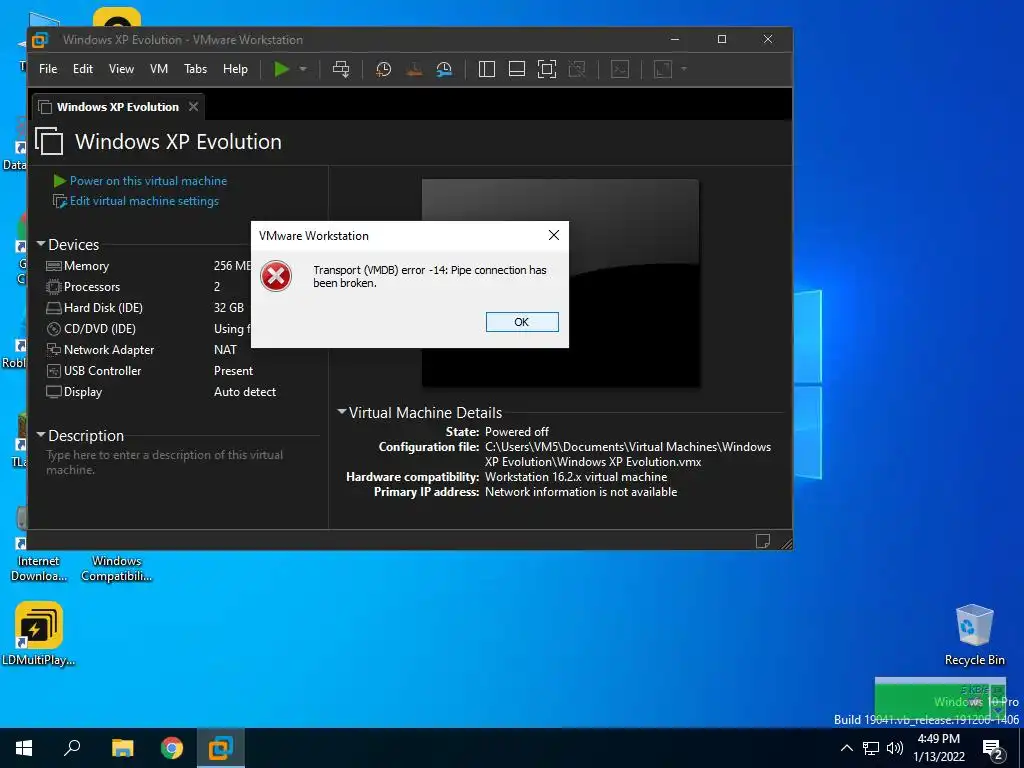Screen dimensions: 1024x768
Task: Click the Processors CPU icon
Action: pyautogui.click(x=54, y=287)
